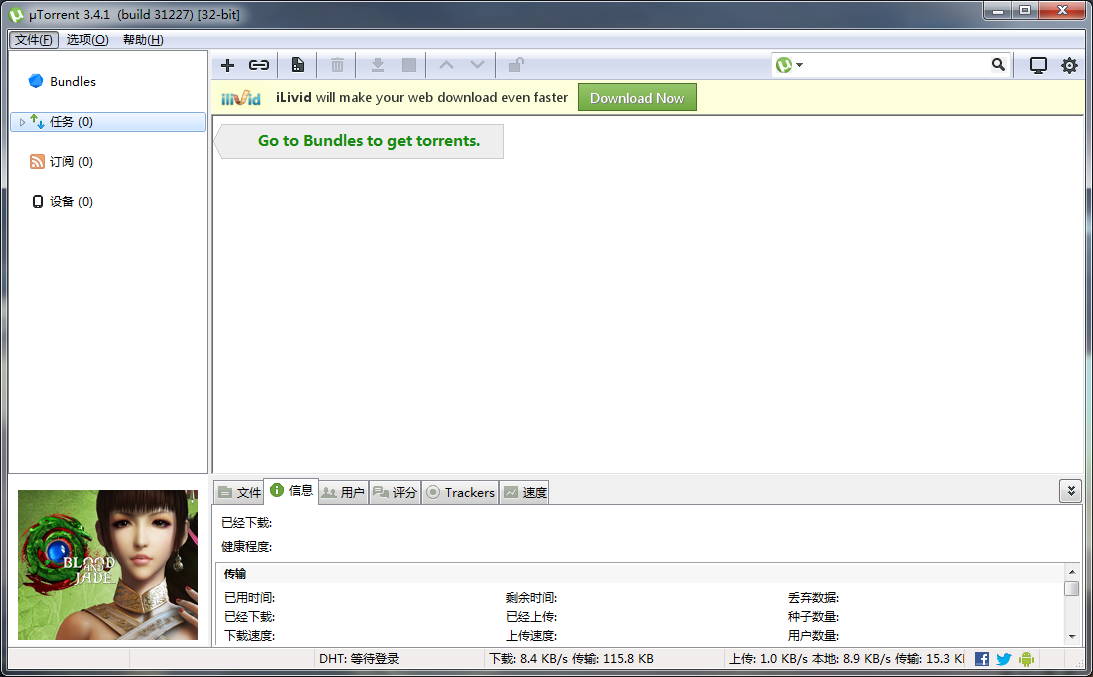The image size is (1093, 677).
Task: Open the Add Torrent from URL link icon
Action: tap(258, 64)
